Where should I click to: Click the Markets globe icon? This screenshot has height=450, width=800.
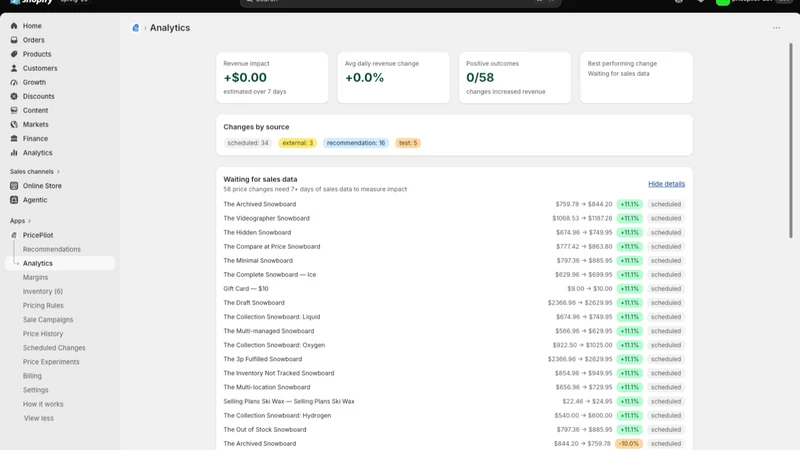14,124
